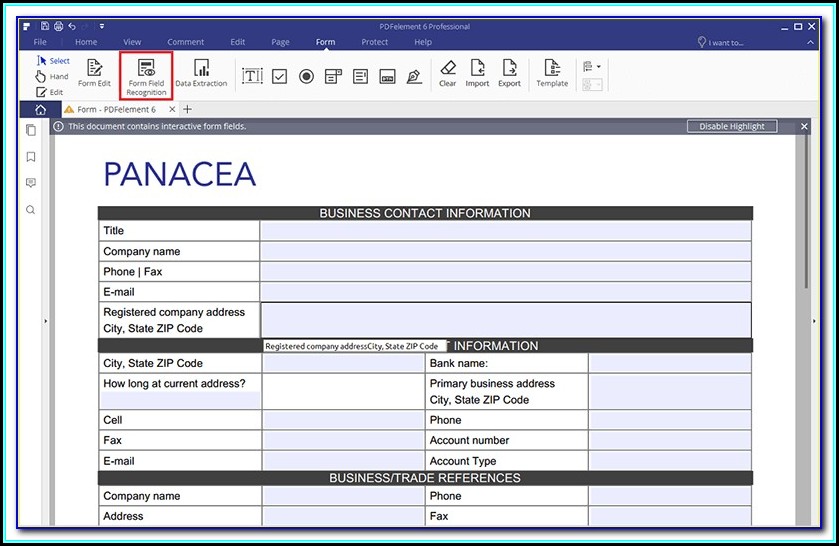Click the vertical scrollbar of document
This screenshot has height=546, width=839.
coord(806,213)
